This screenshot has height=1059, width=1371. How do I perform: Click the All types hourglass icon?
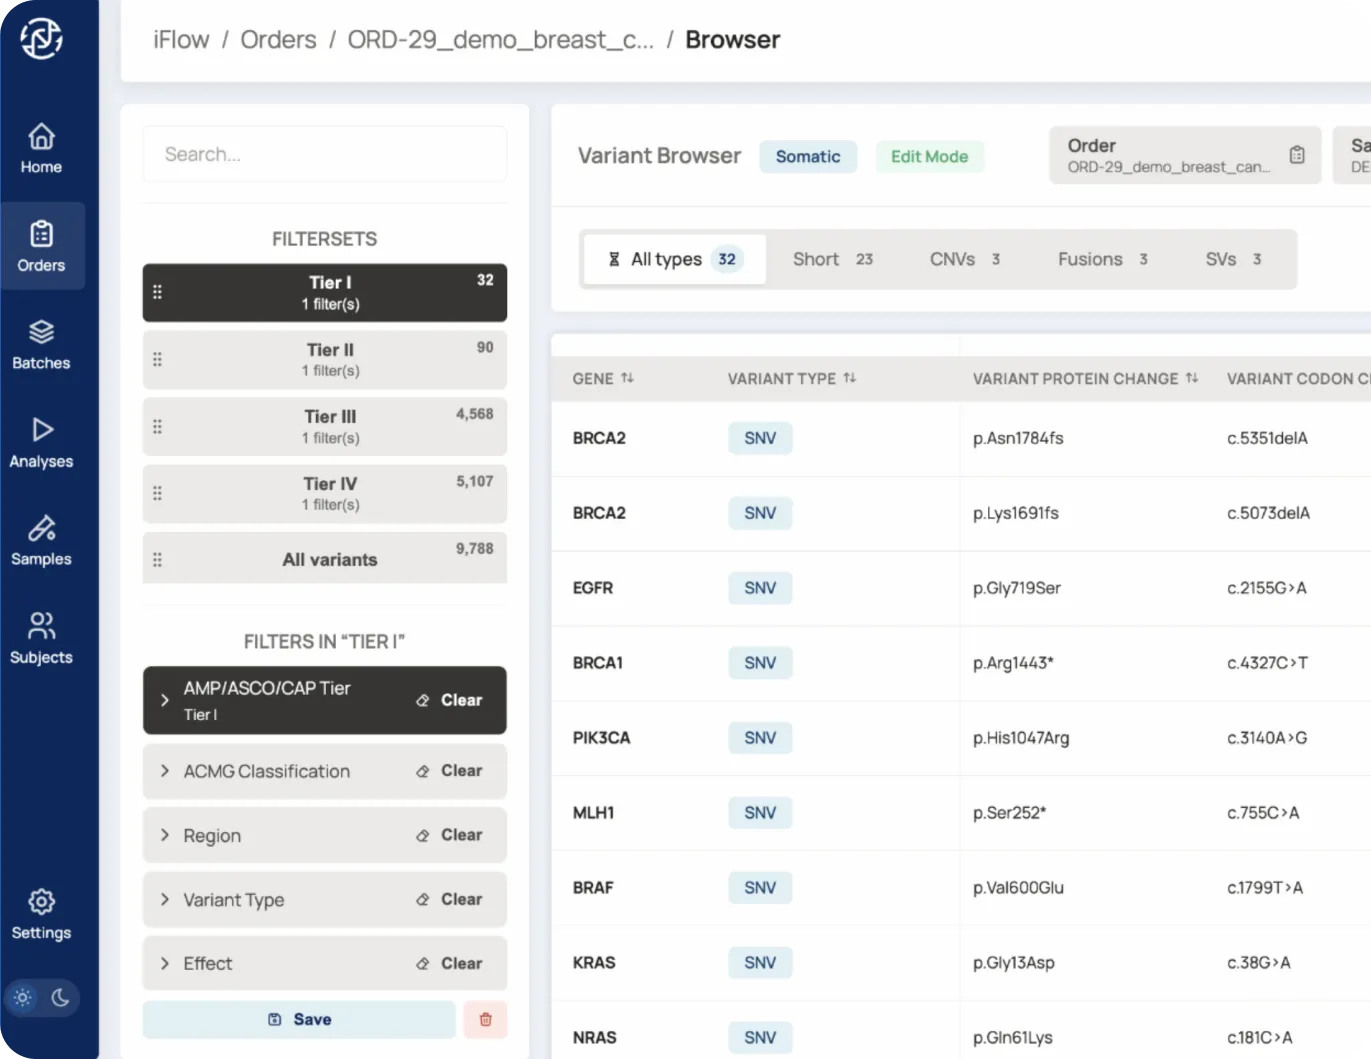tap(614, 259)
